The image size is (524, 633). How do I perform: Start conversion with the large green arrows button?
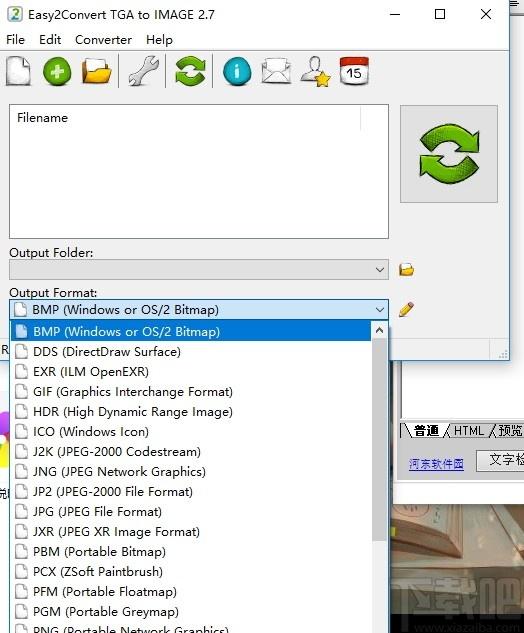pos(449,154)
